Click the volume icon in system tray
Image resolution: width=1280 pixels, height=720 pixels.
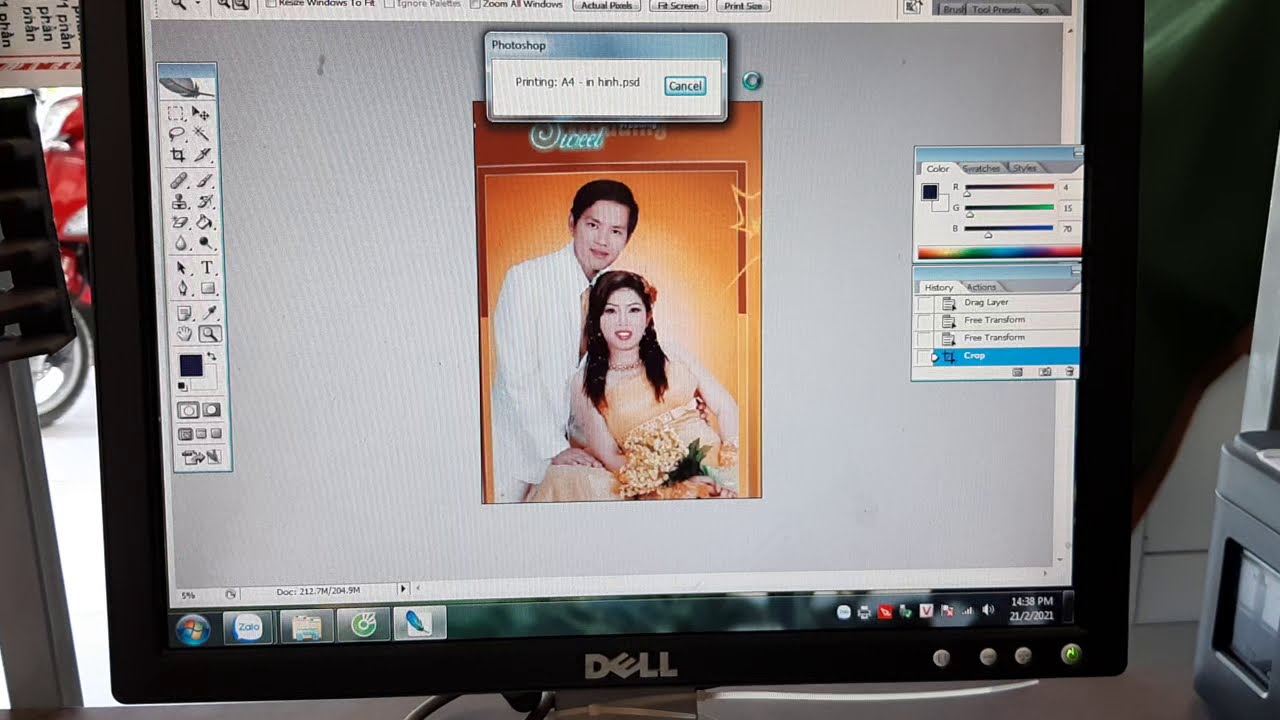click(x=988, y=610)
